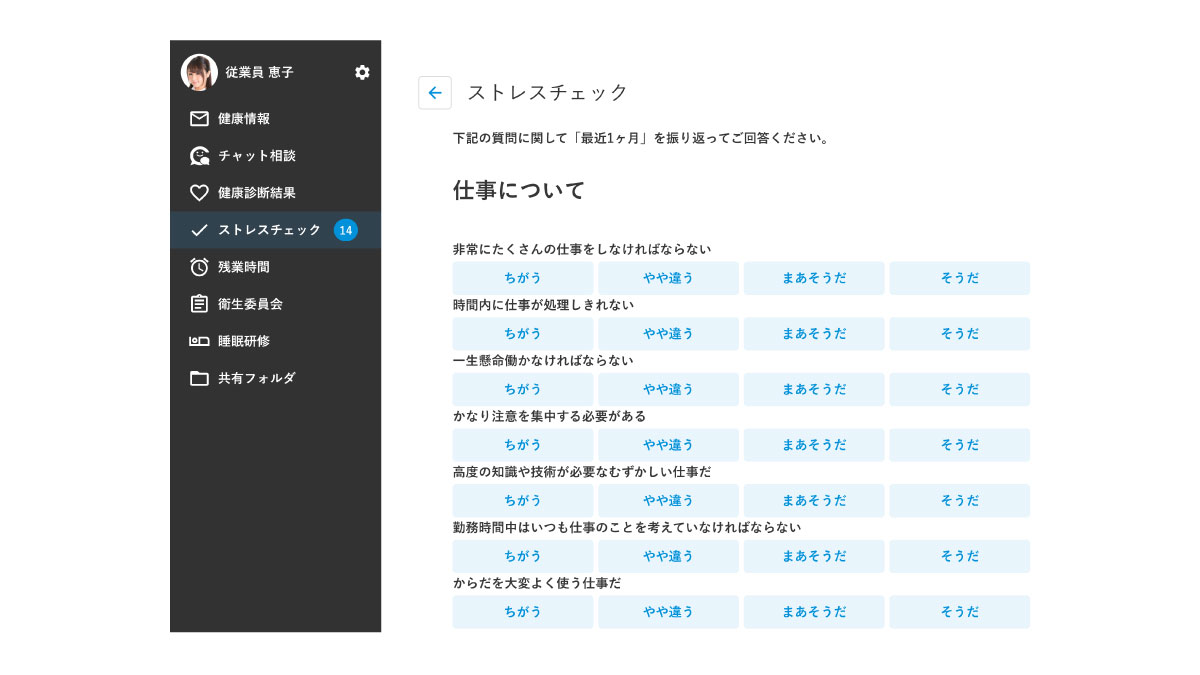Choose ちがう for 勤務時間中はいつも仕事のことを考えていなければならない
The image size is (1200, 675).
click(523, 556)
